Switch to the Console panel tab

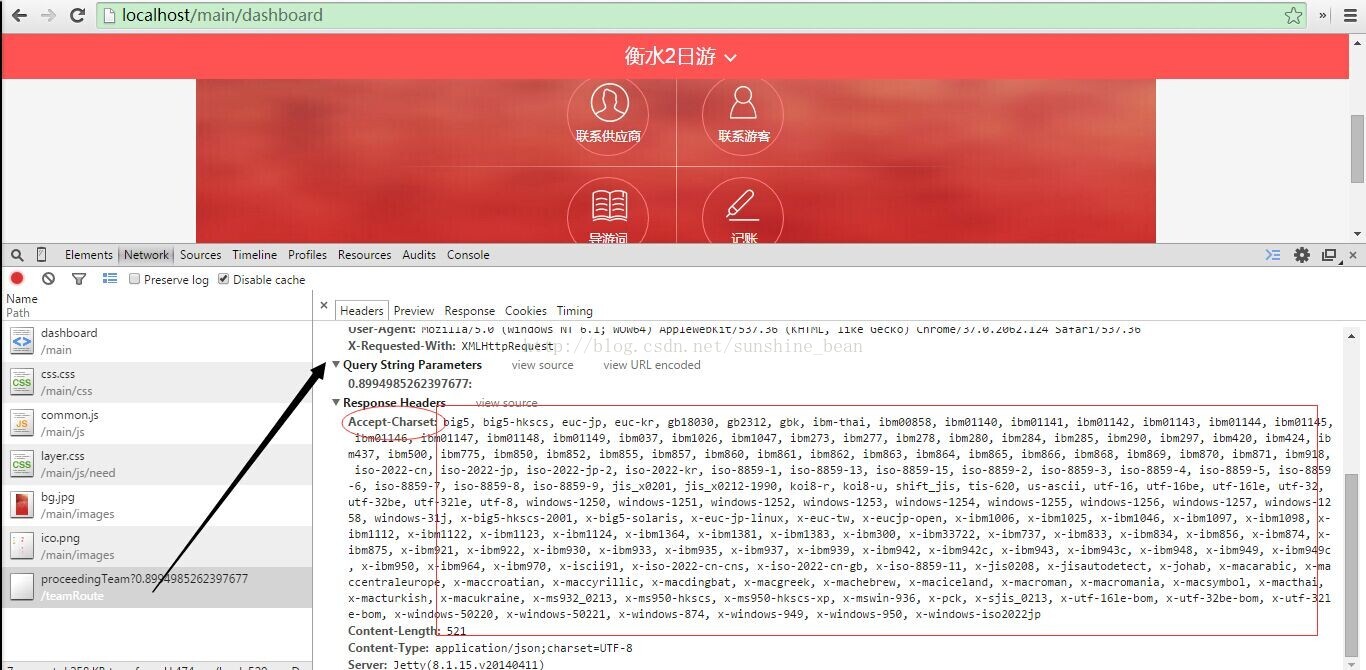tap(468, 255)
